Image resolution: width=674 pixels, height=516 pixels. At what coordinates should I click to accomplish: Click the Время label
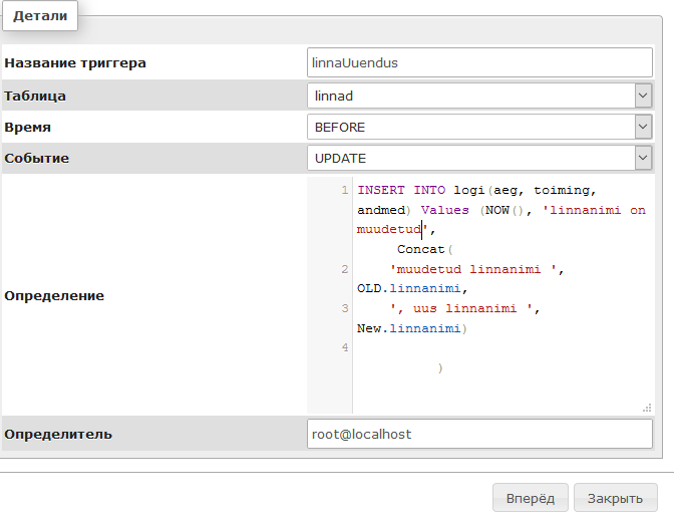pos(28,127)
